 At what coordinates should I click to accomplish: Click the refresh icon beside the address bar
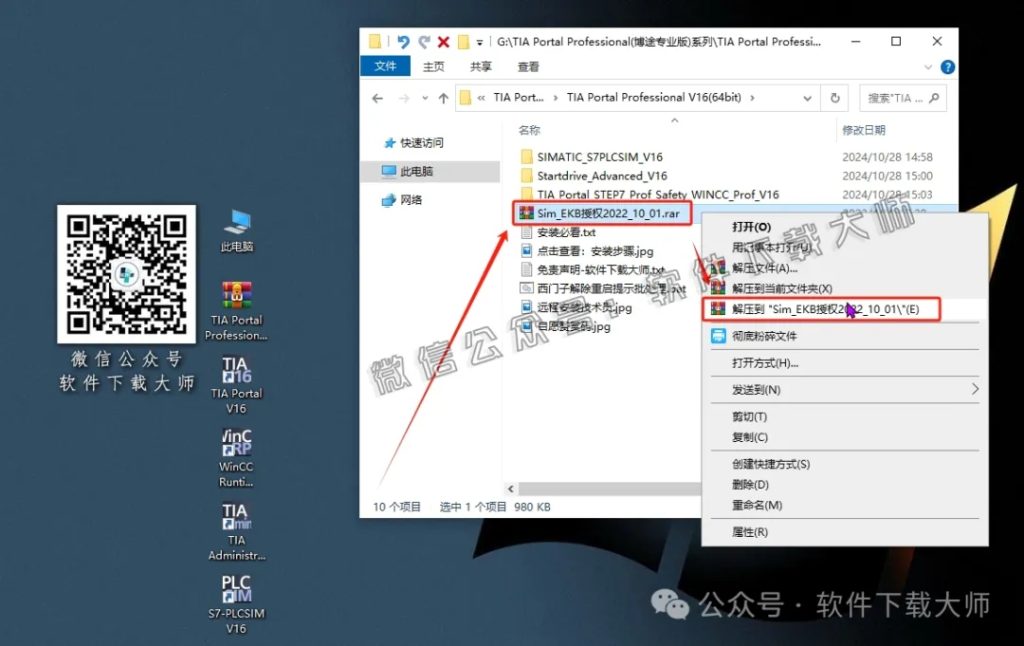point(834,98)
